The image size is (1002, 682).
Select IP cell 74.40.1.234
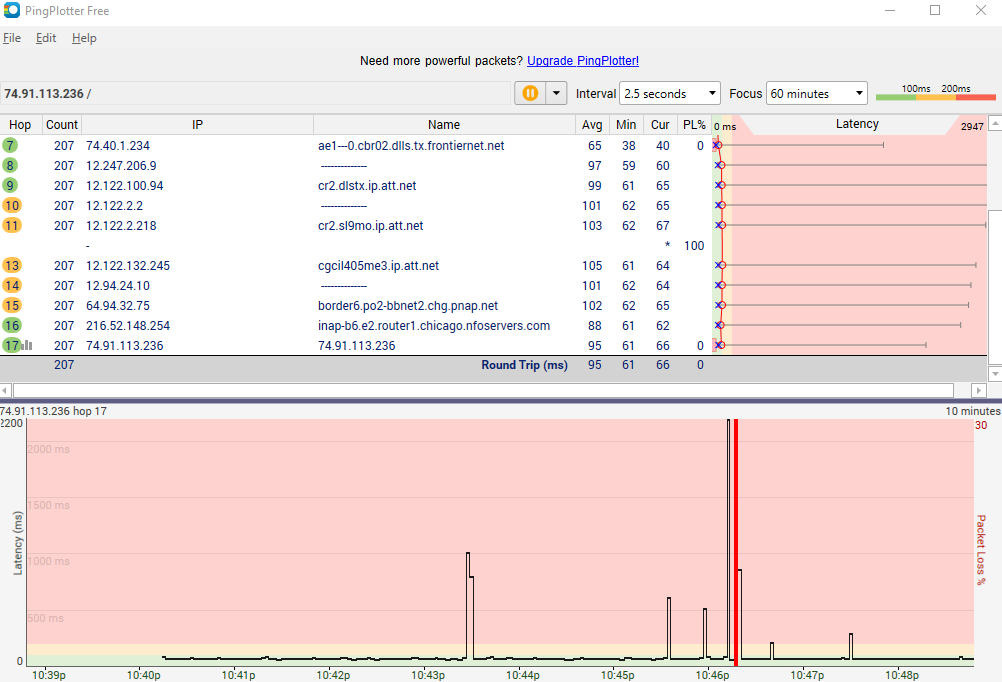(118, 146)
